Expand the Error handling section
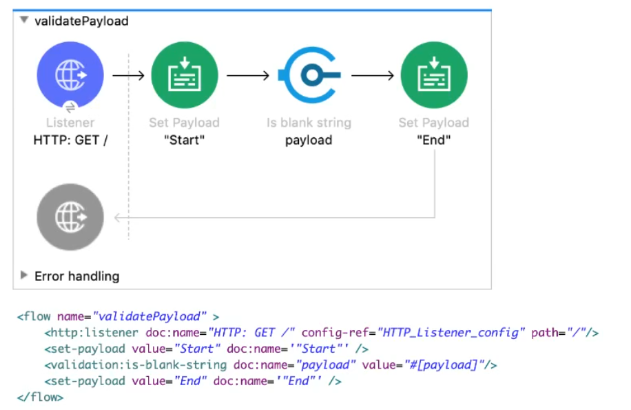 (24, 275)
